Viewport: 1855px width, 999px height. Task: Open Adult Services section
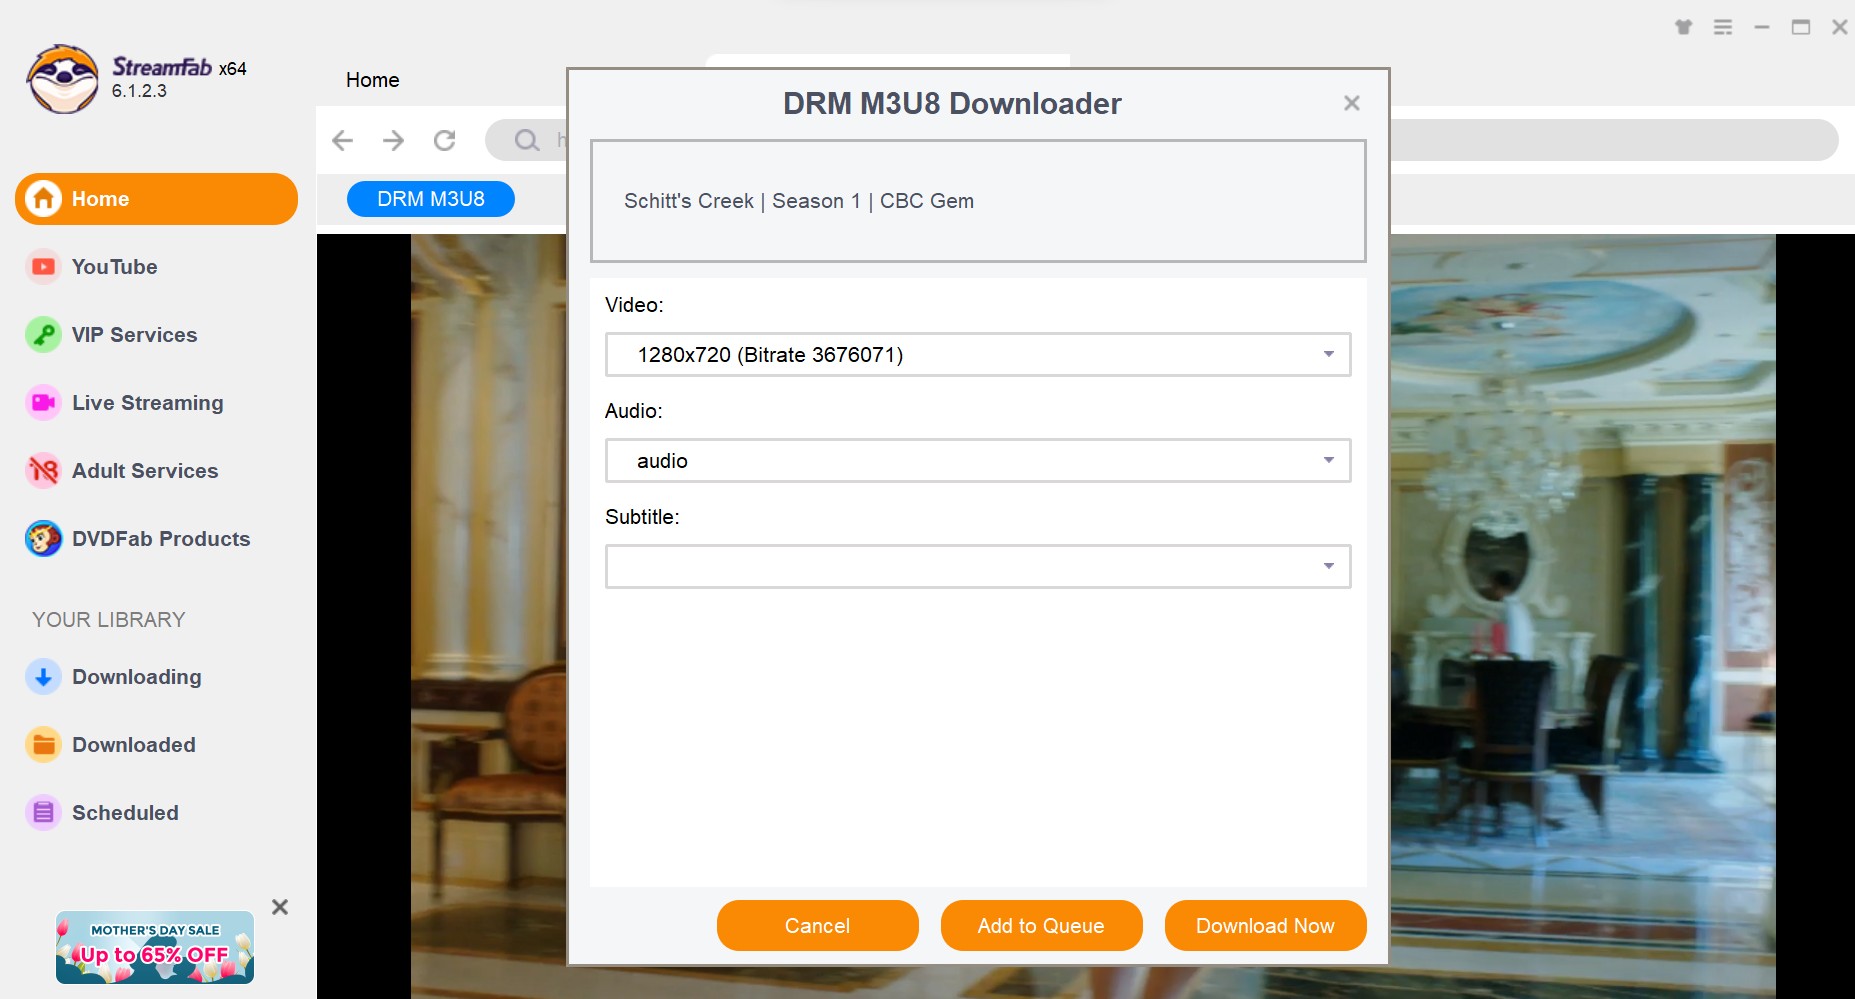tap(144, 471)
